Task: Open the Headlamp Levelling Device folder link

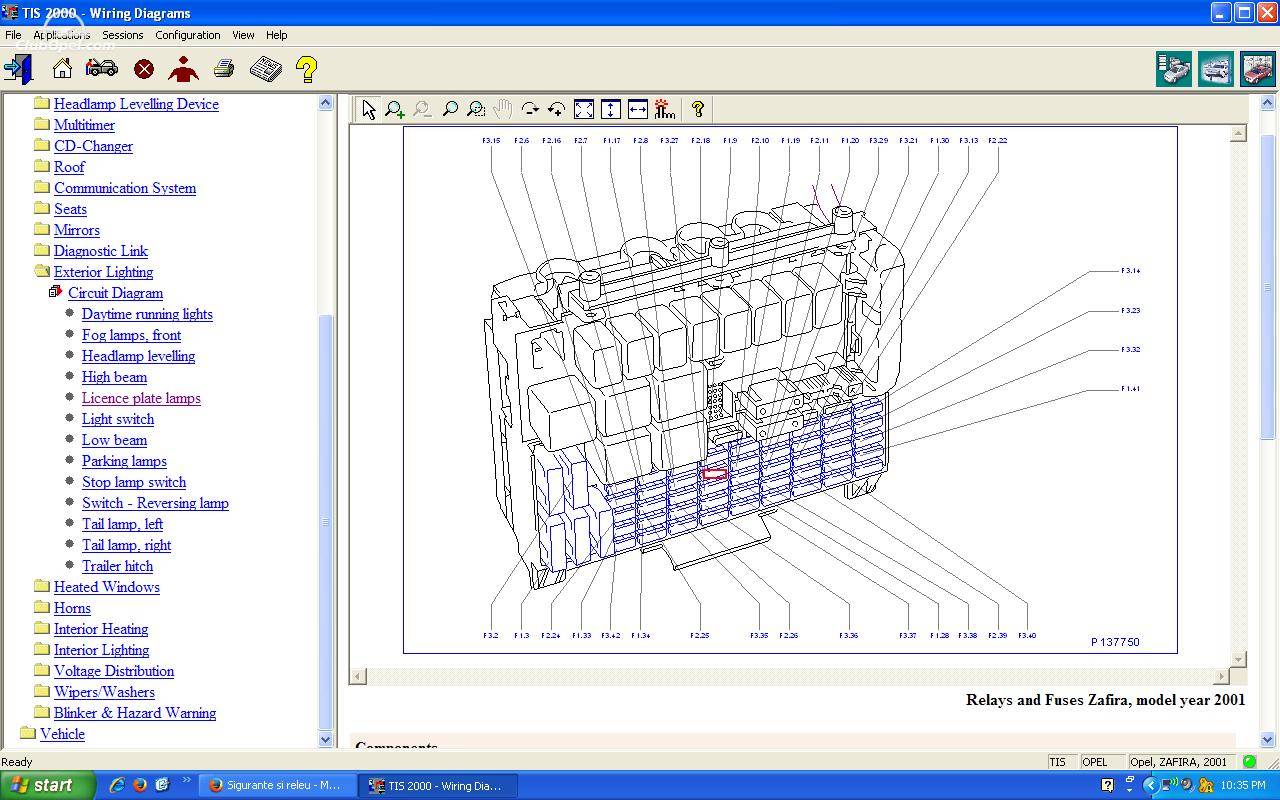Action: pyautogui.click(x=136, y=104)
